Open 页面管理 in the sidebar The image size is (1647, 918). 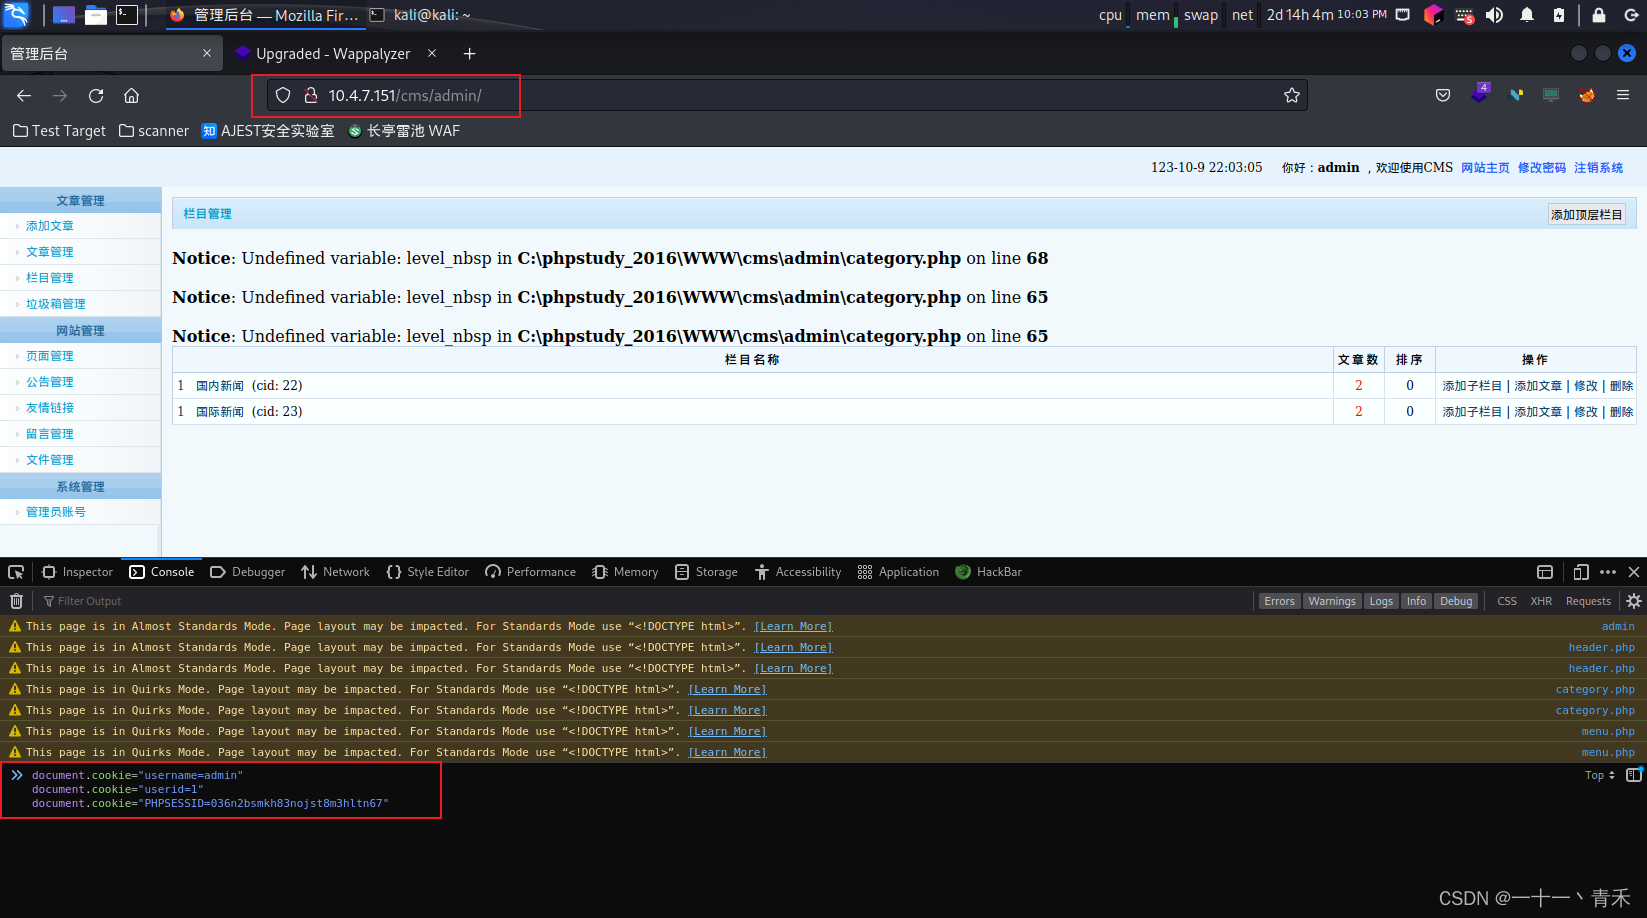pos(50,356)
